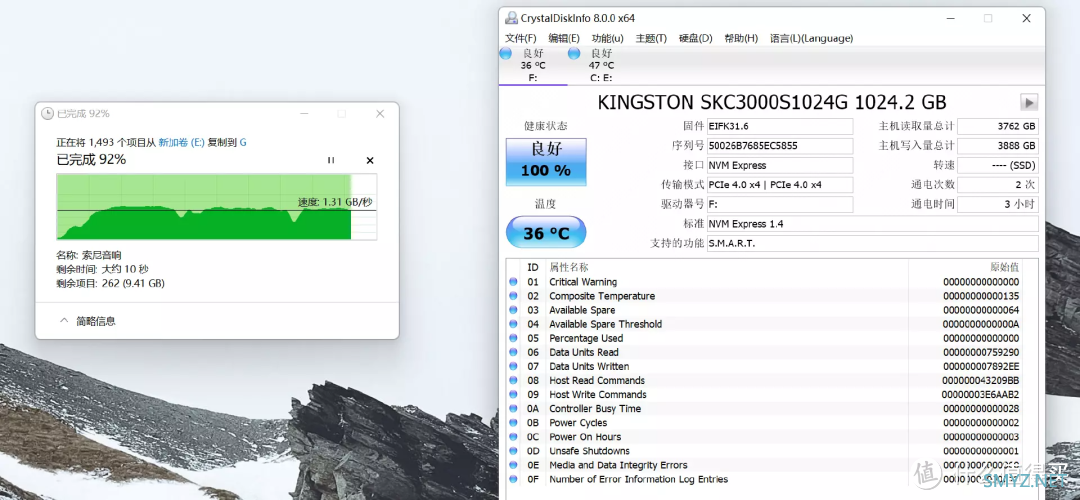This screenshot has width=1080, height=500.
Task: Click the Composite Temperature status orb
Action: click(x=514, y=296)
